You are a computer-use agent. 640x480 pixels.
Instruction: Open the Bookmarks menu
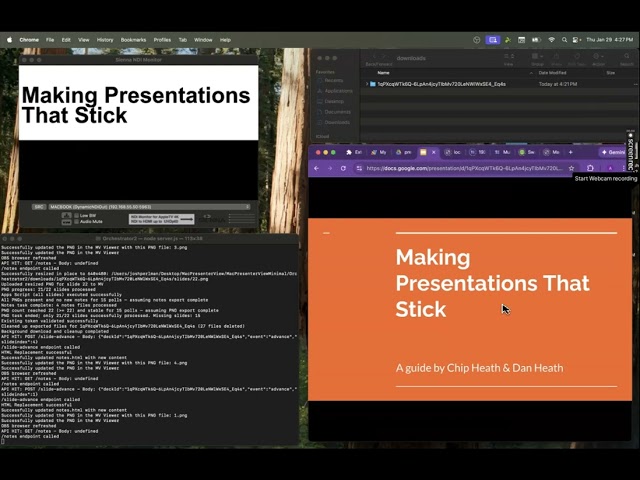pos(133,40)
